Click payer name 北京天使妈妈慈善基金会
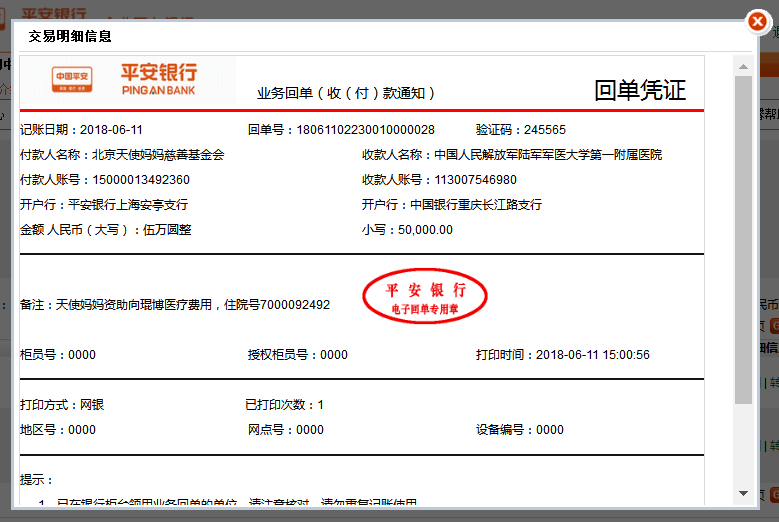Image resolution: width=779 pixels, height=522 pixels. click(158, 154)
